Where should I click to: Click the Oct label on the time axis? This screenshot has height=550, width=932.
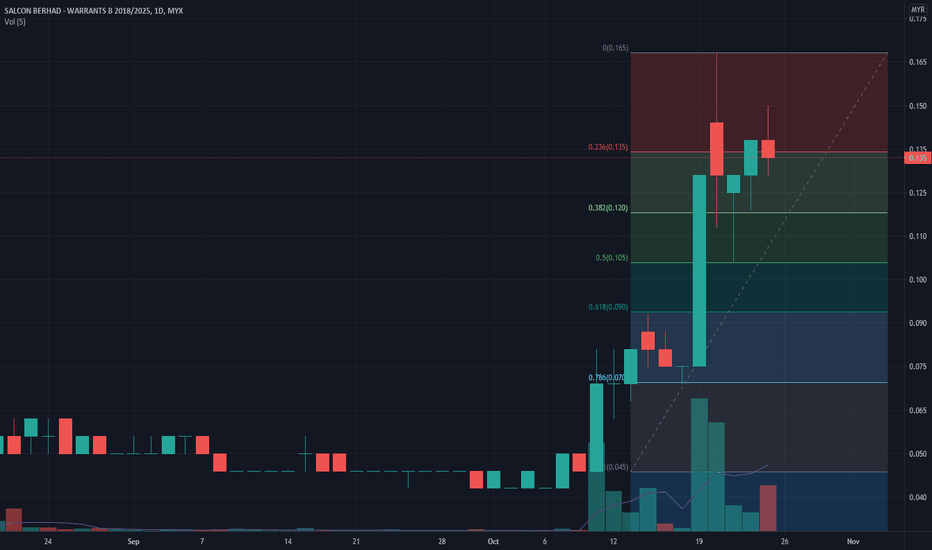(493, 542)
